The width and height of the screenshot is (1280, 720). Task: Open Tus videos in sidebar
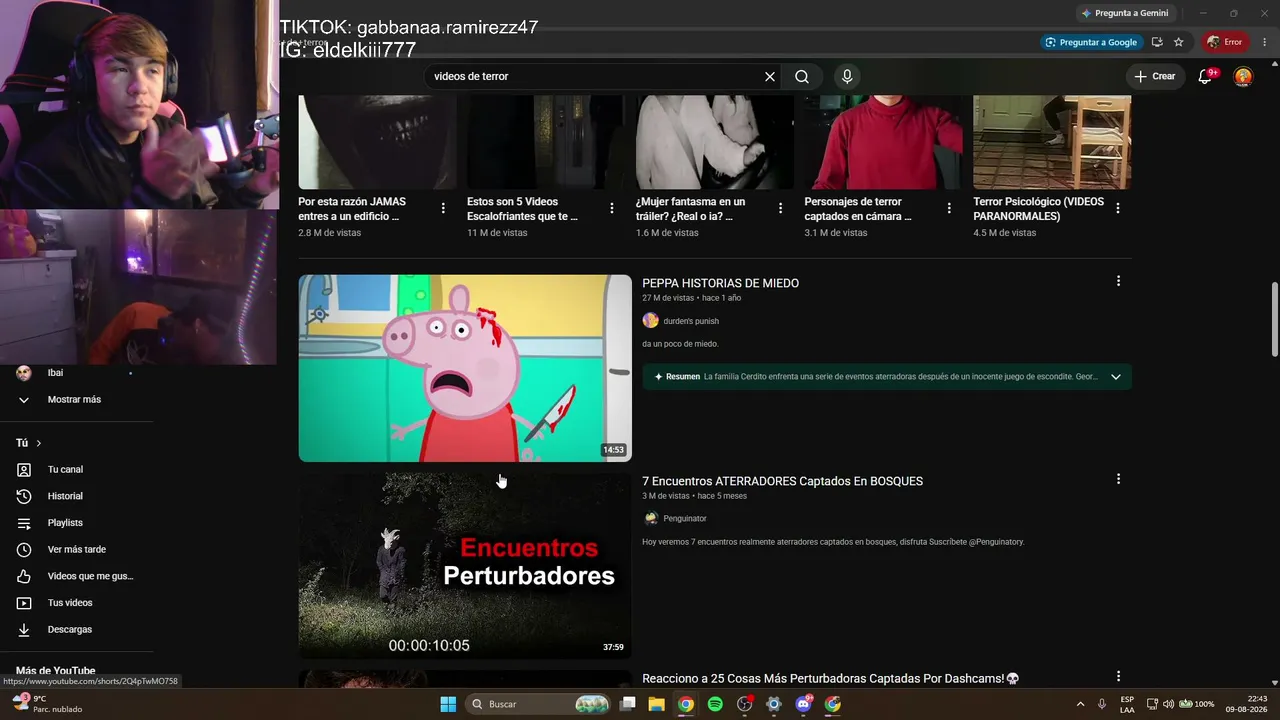pyautogui.click(x=70, y=603)
